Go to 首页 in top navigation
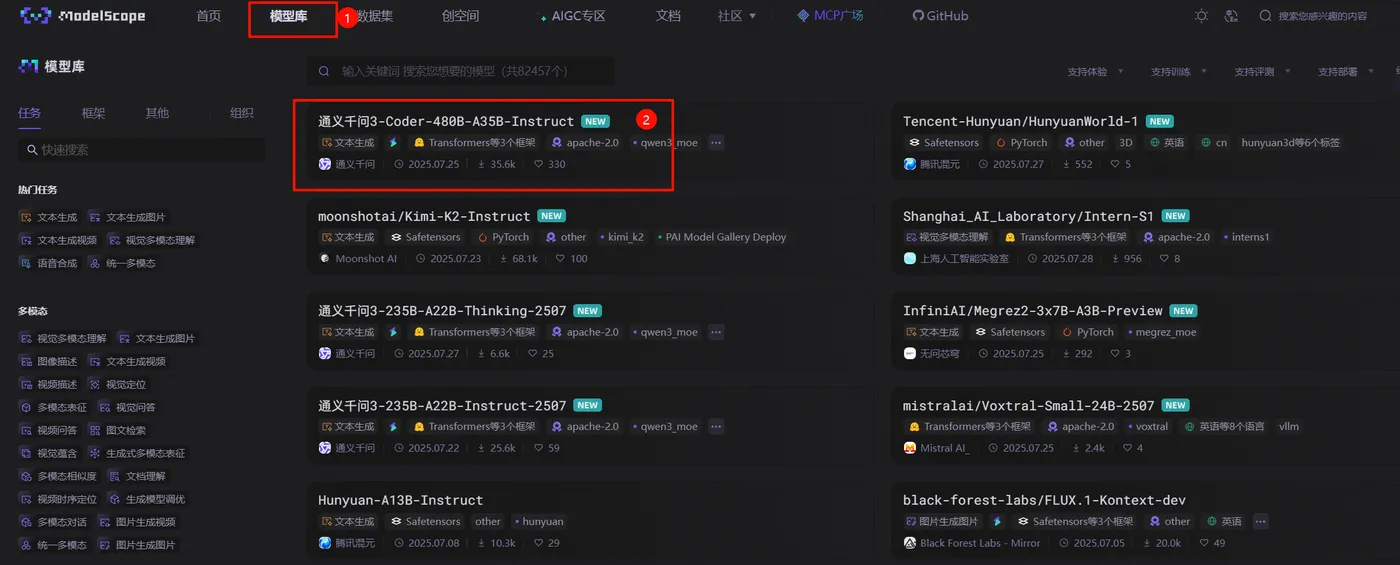Viewport: 1400px width, 565px height. [209, 16]
